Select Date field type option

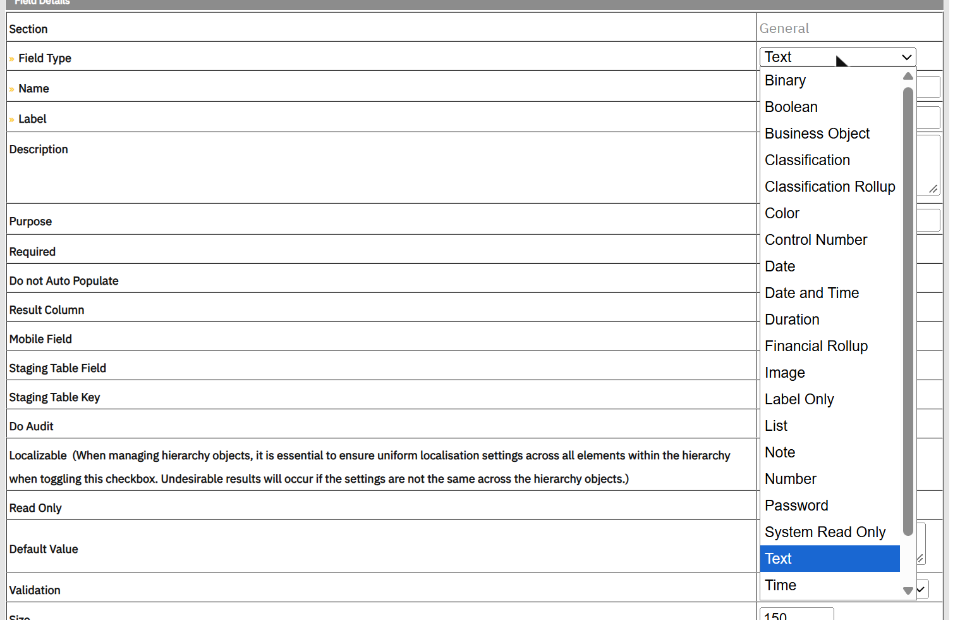tap(830, 267)
